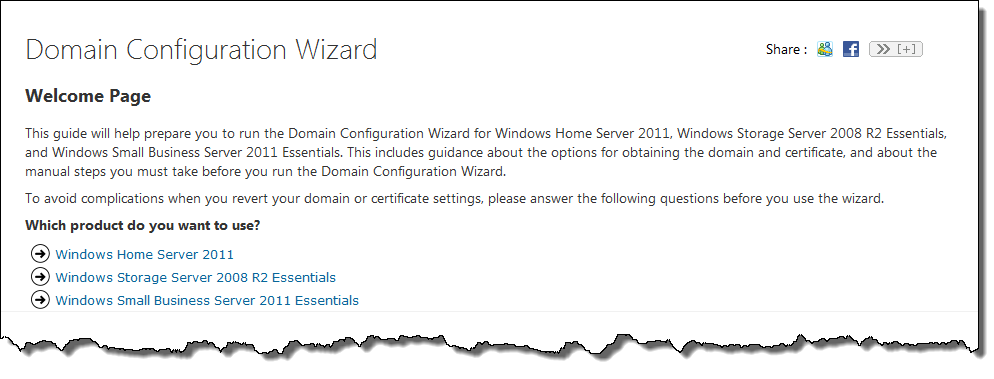Screen dimensions: 994x379
Task: Click arrow icon beside Windows Home Server 2011
Action: (40, 254)
